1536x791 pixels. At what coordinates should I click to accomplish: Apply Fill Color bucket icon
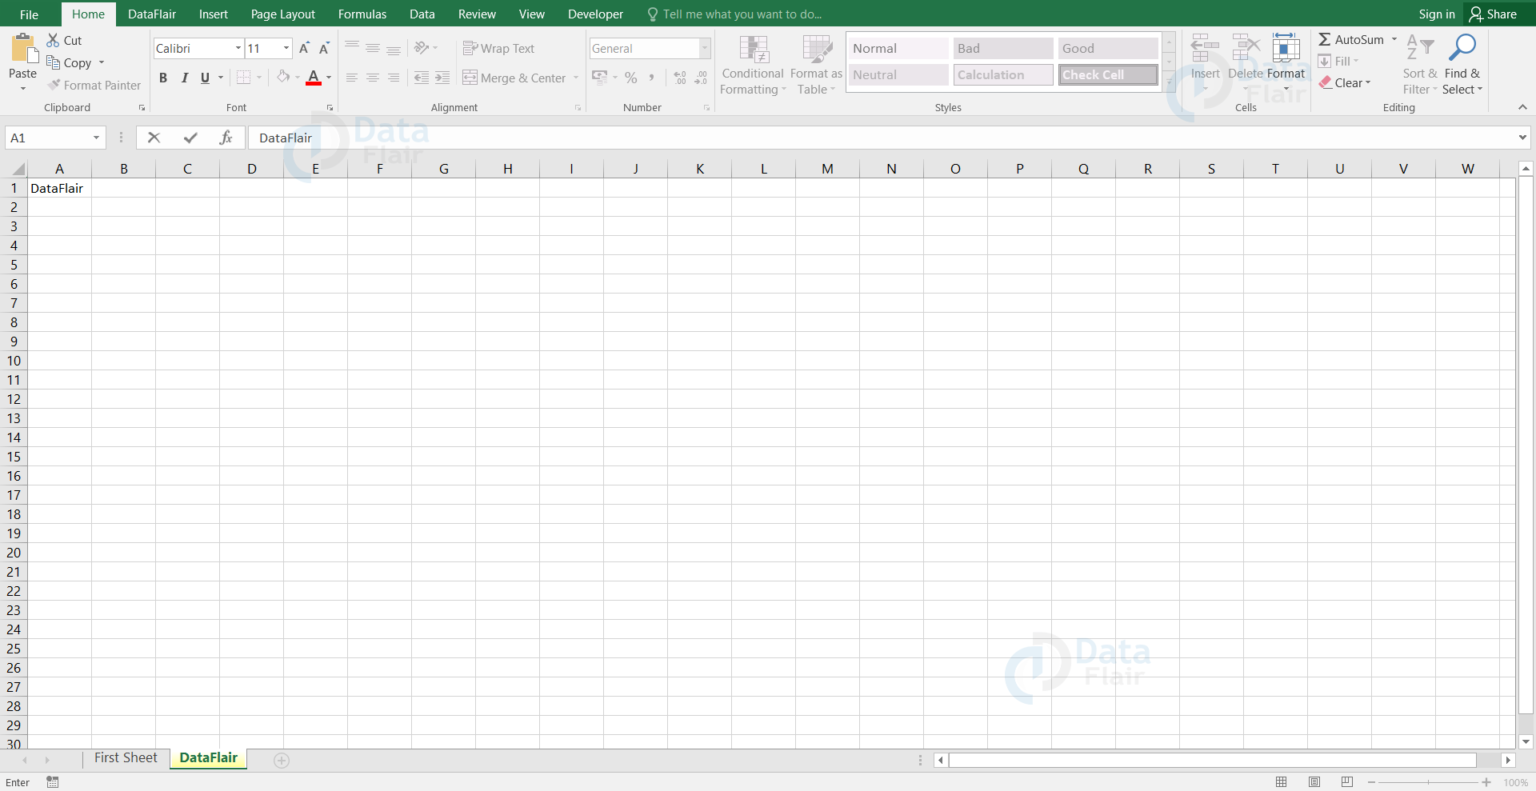283,77
